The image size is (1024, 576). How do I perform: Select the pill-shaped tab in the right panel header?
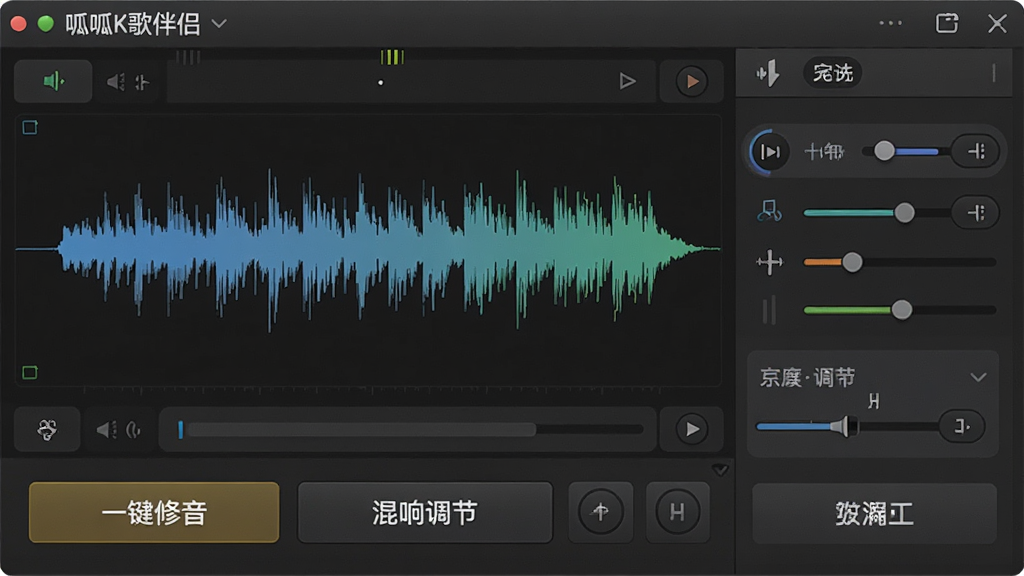pos(833,73)
